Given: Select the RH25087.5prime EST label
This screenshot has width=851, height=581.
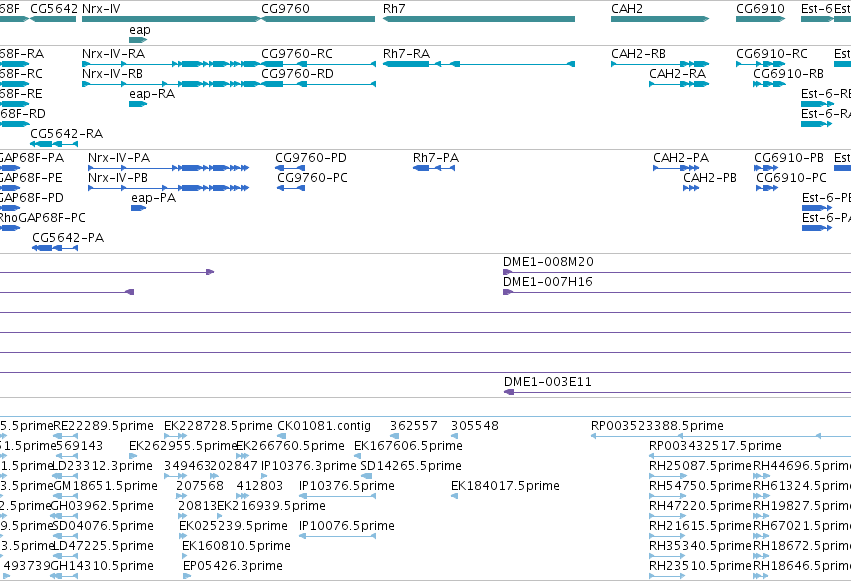Looking at the screenshot, I should pyautogui.click(x=700, y=466).
